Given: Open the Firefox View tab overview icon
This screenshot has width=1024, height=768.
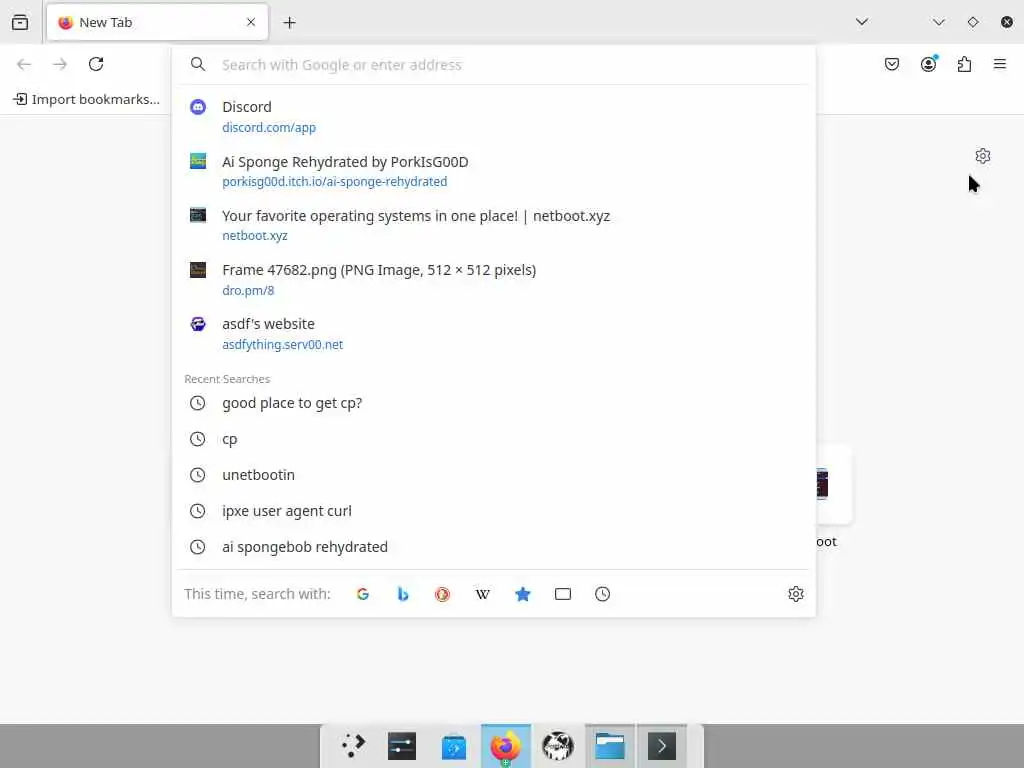Looking at the screenshot, I should pos(20,22).
